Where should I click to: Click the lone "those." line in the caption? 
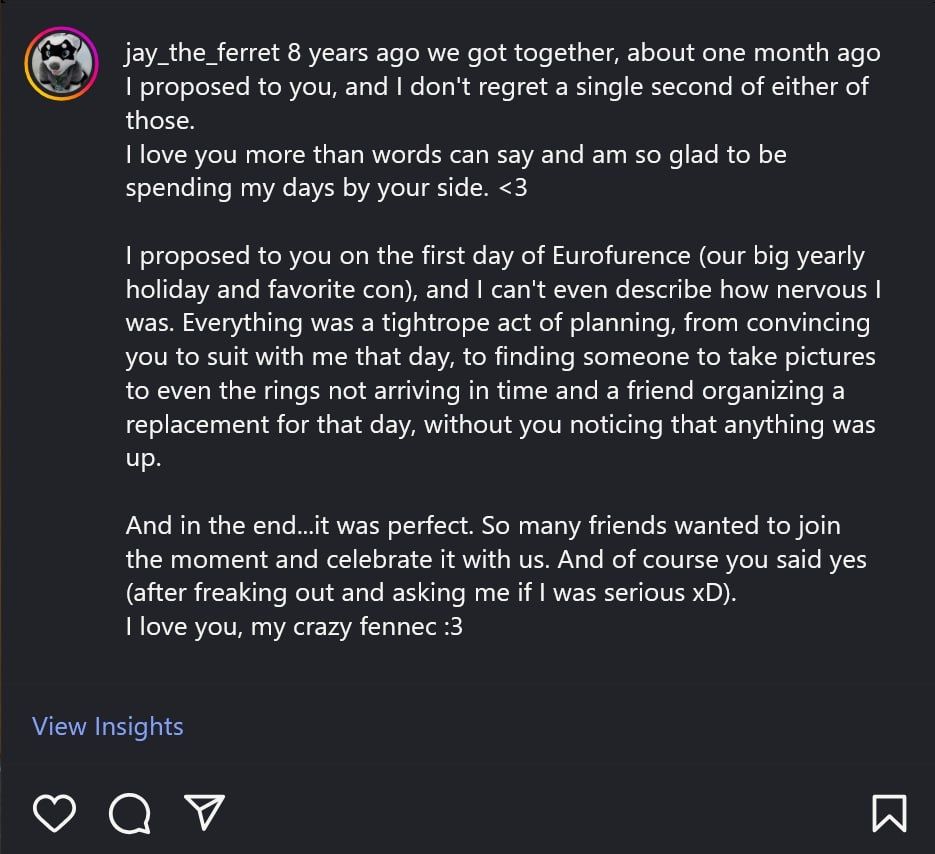coord(159,120)
